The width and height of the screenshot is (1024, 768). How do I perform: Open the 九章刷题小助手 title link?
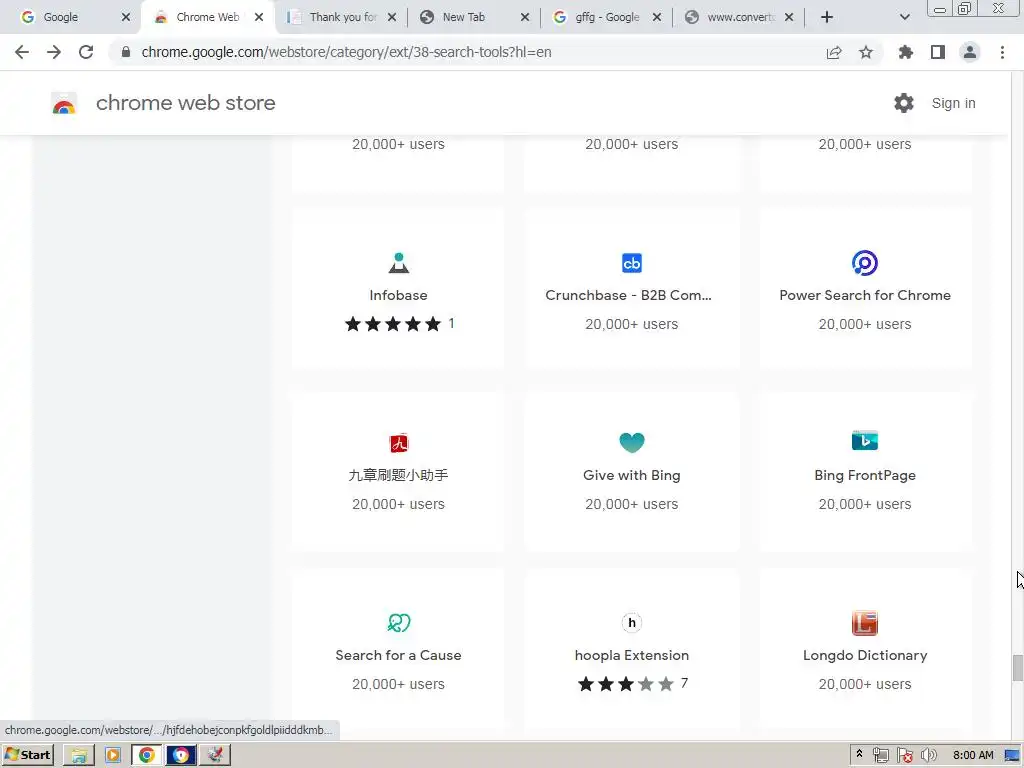pyautogui.click(x=398, y=475)
